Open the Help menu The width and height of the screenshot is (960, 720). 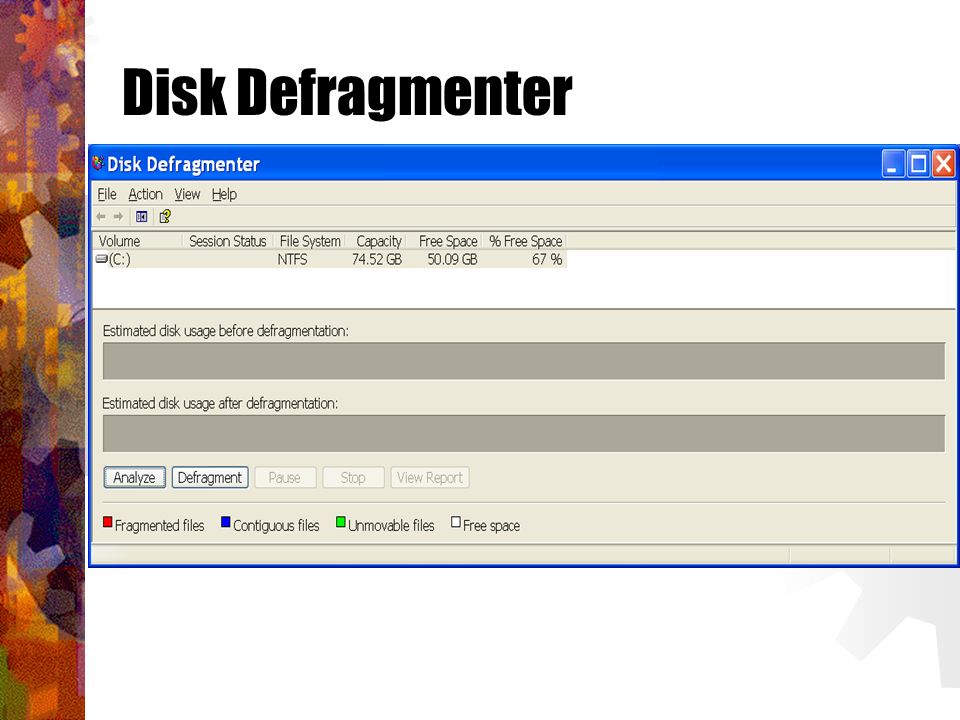pyautogui.click(x=224, y=195)
